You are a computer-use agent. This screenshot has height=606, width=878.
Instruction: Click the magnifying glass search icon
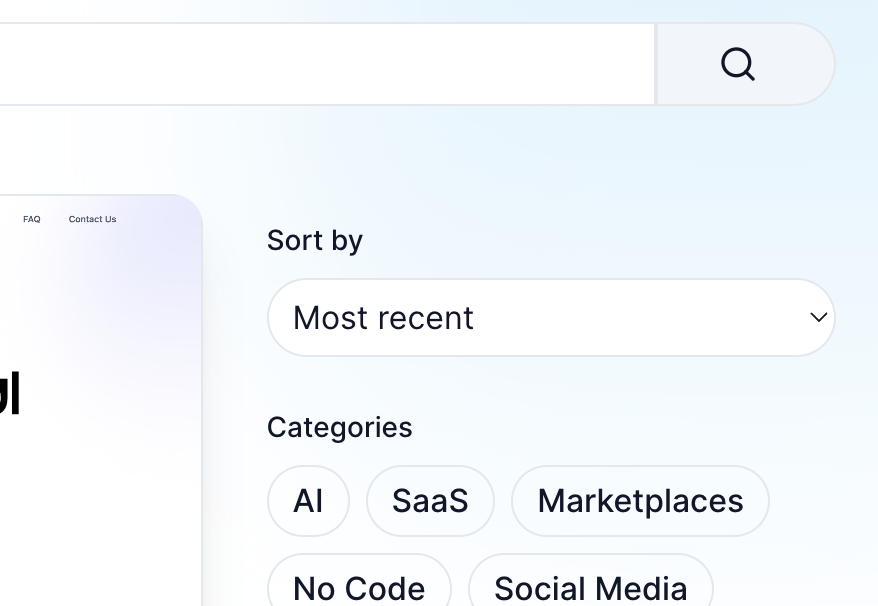coord(738,64)
